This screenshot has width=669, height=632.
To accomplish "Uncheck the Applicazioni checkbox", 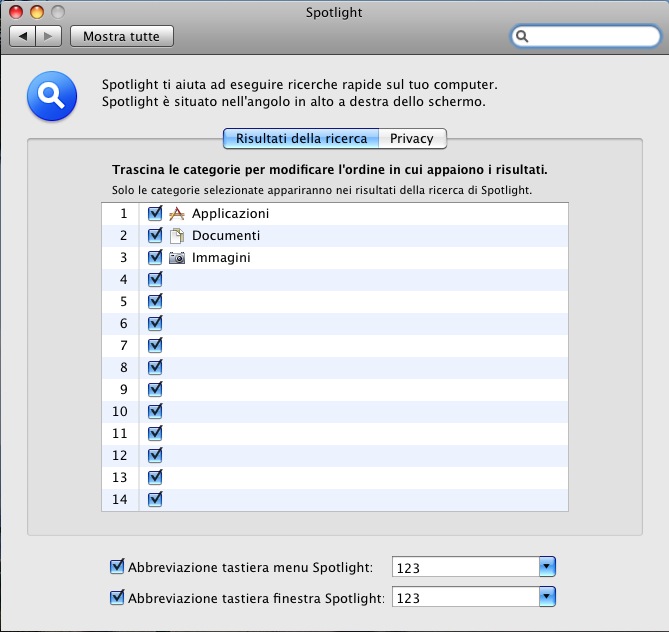I will (x=155, y=213).
